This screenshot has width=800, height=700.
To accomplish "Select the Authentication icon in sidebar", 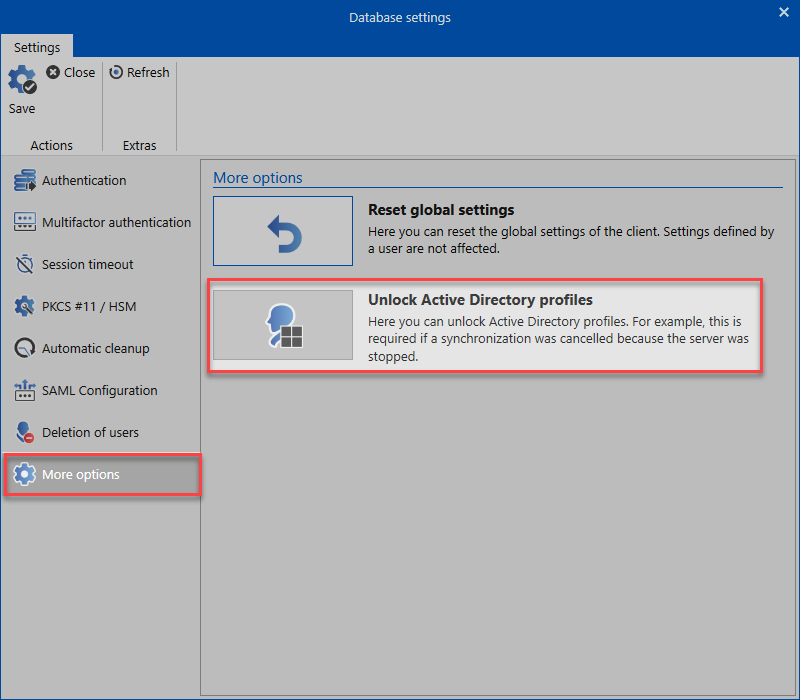I will (24, 181).
